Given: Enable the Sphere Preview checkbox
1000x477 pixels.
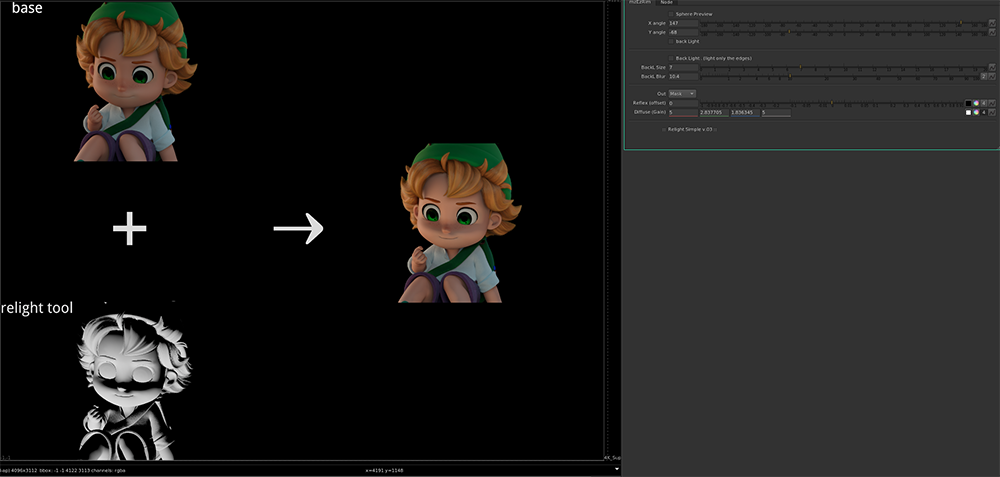Looking at the screenshot, I should point(672,14).
